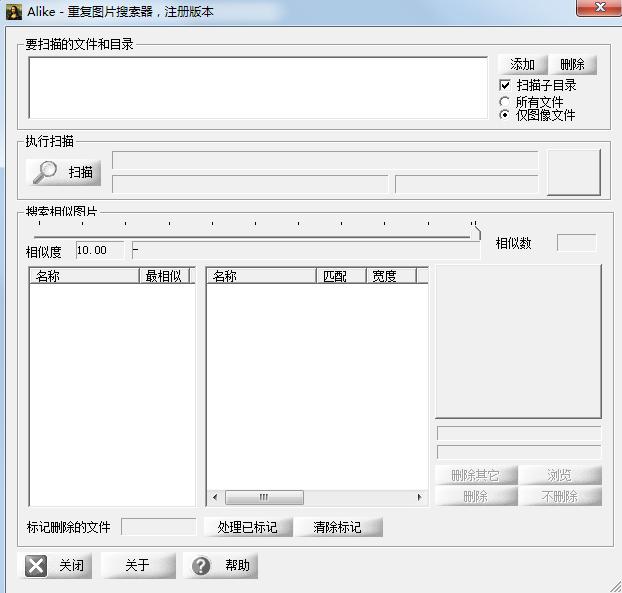Click the horizontal scrollbar left arrow
Screen dimensions: 622x593
tap(215, 497)
